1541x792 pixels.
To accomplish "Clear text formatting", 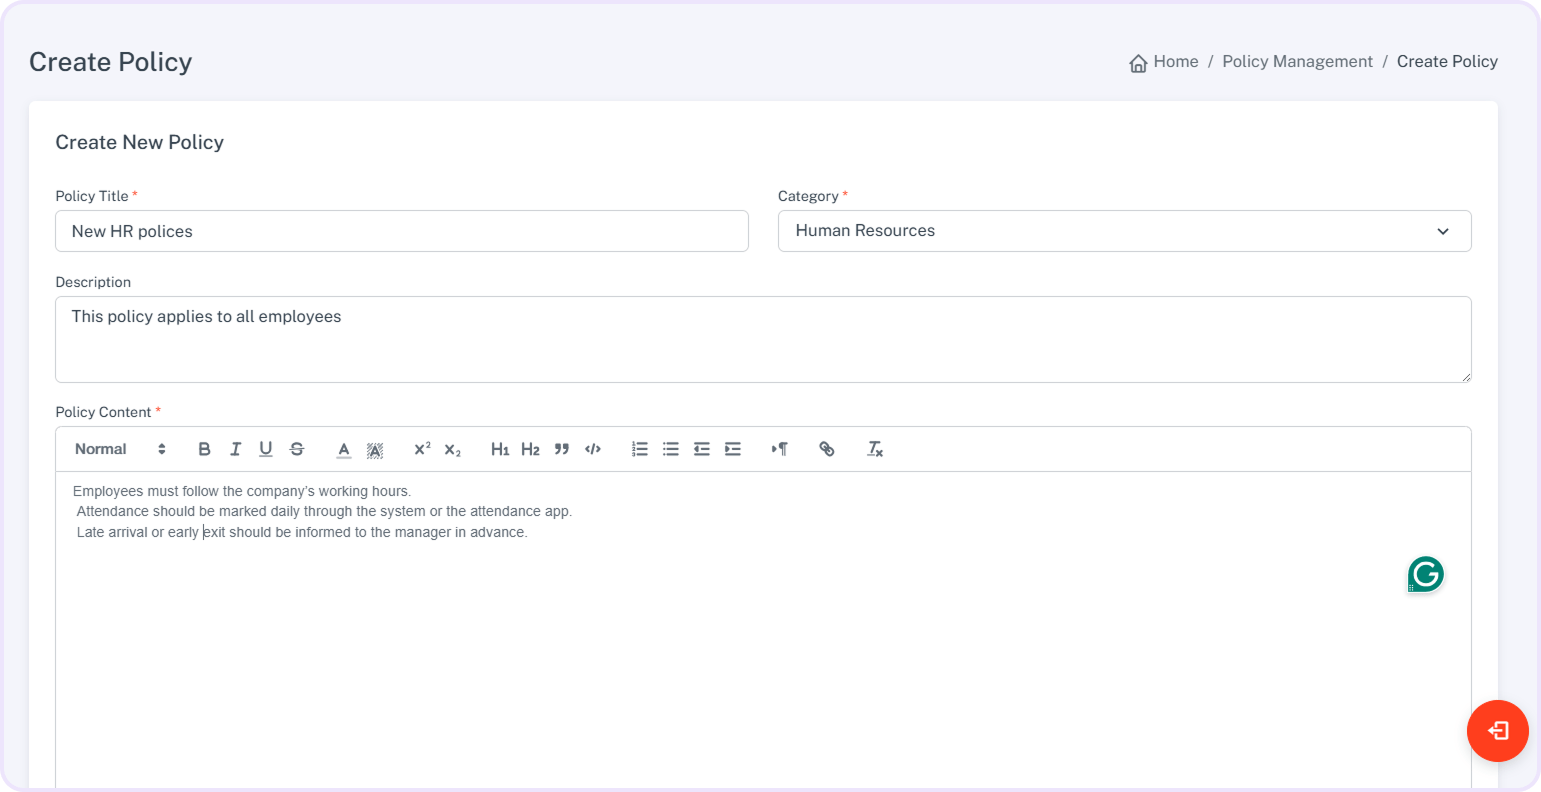I will pyautogui.click(x=875, y=449).
